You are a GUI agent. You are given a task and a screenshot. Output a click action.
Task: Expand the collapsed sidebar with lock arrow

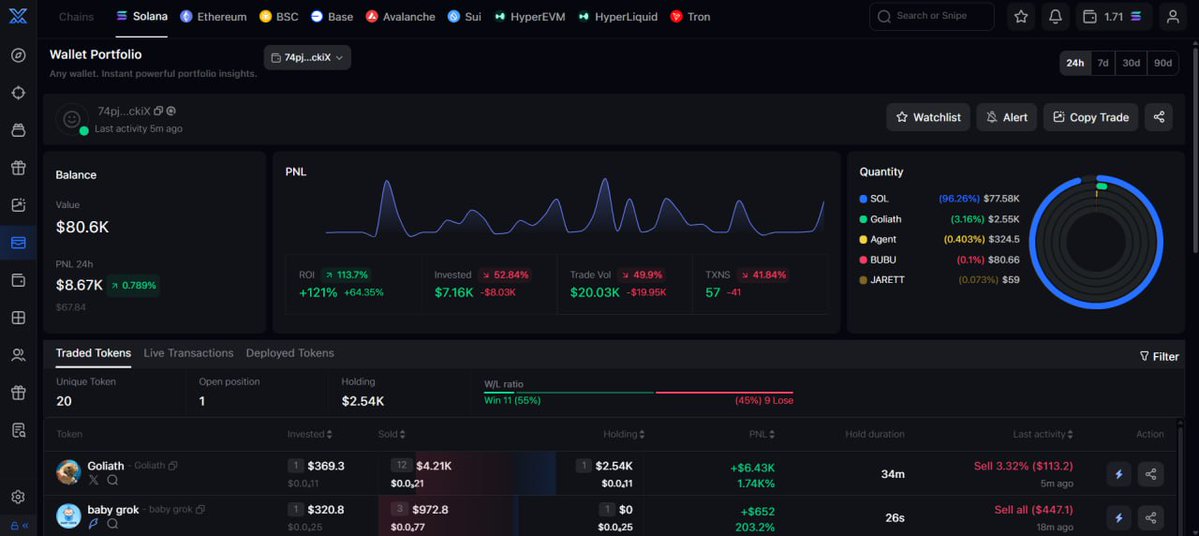tap(18, 525)
